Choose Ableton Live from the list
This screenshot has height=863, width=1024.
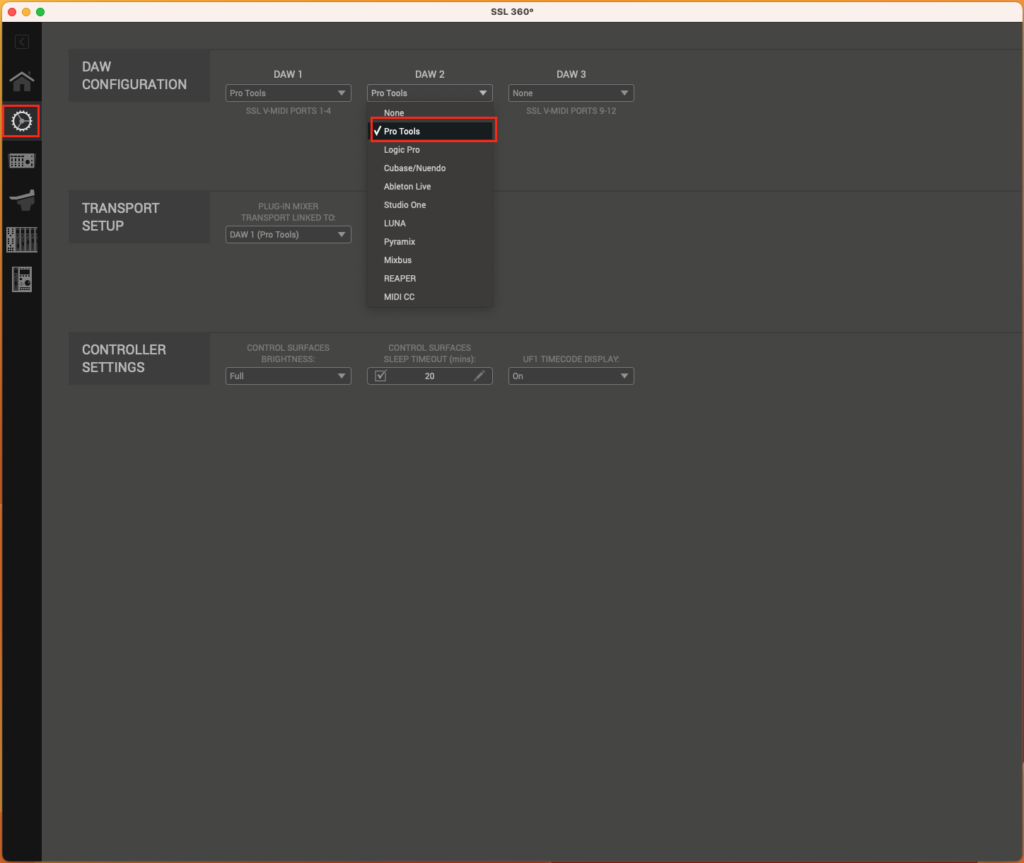[x=430, y=186]
